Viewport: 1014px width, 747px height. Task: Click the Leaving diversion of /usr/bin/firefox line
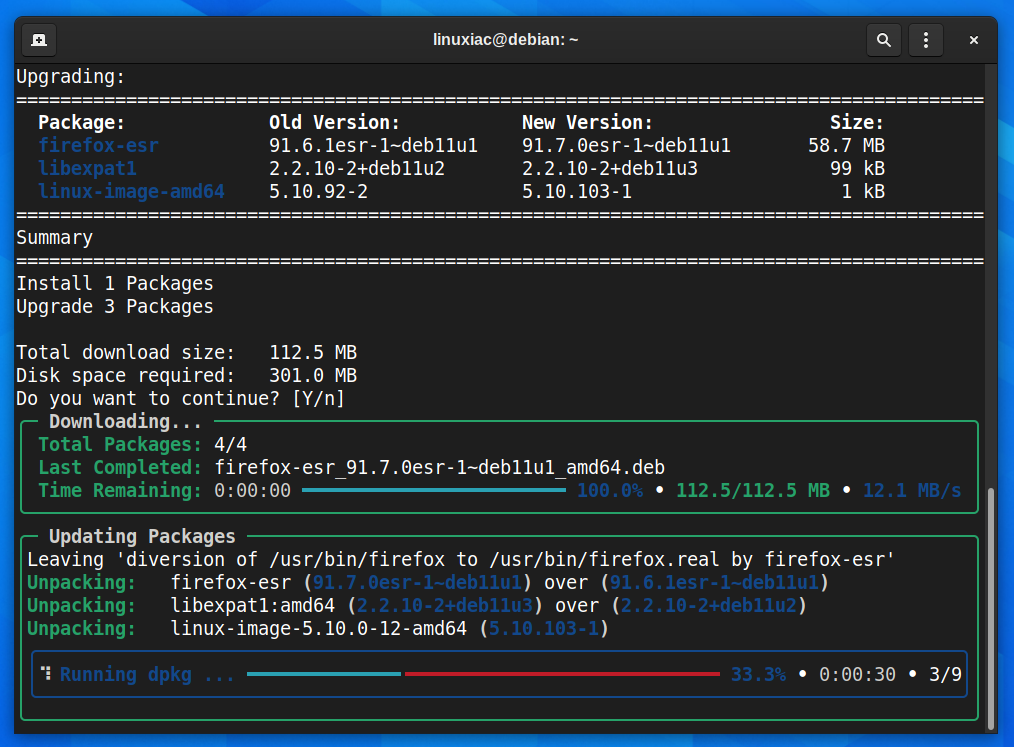click(x=461, y=559)
